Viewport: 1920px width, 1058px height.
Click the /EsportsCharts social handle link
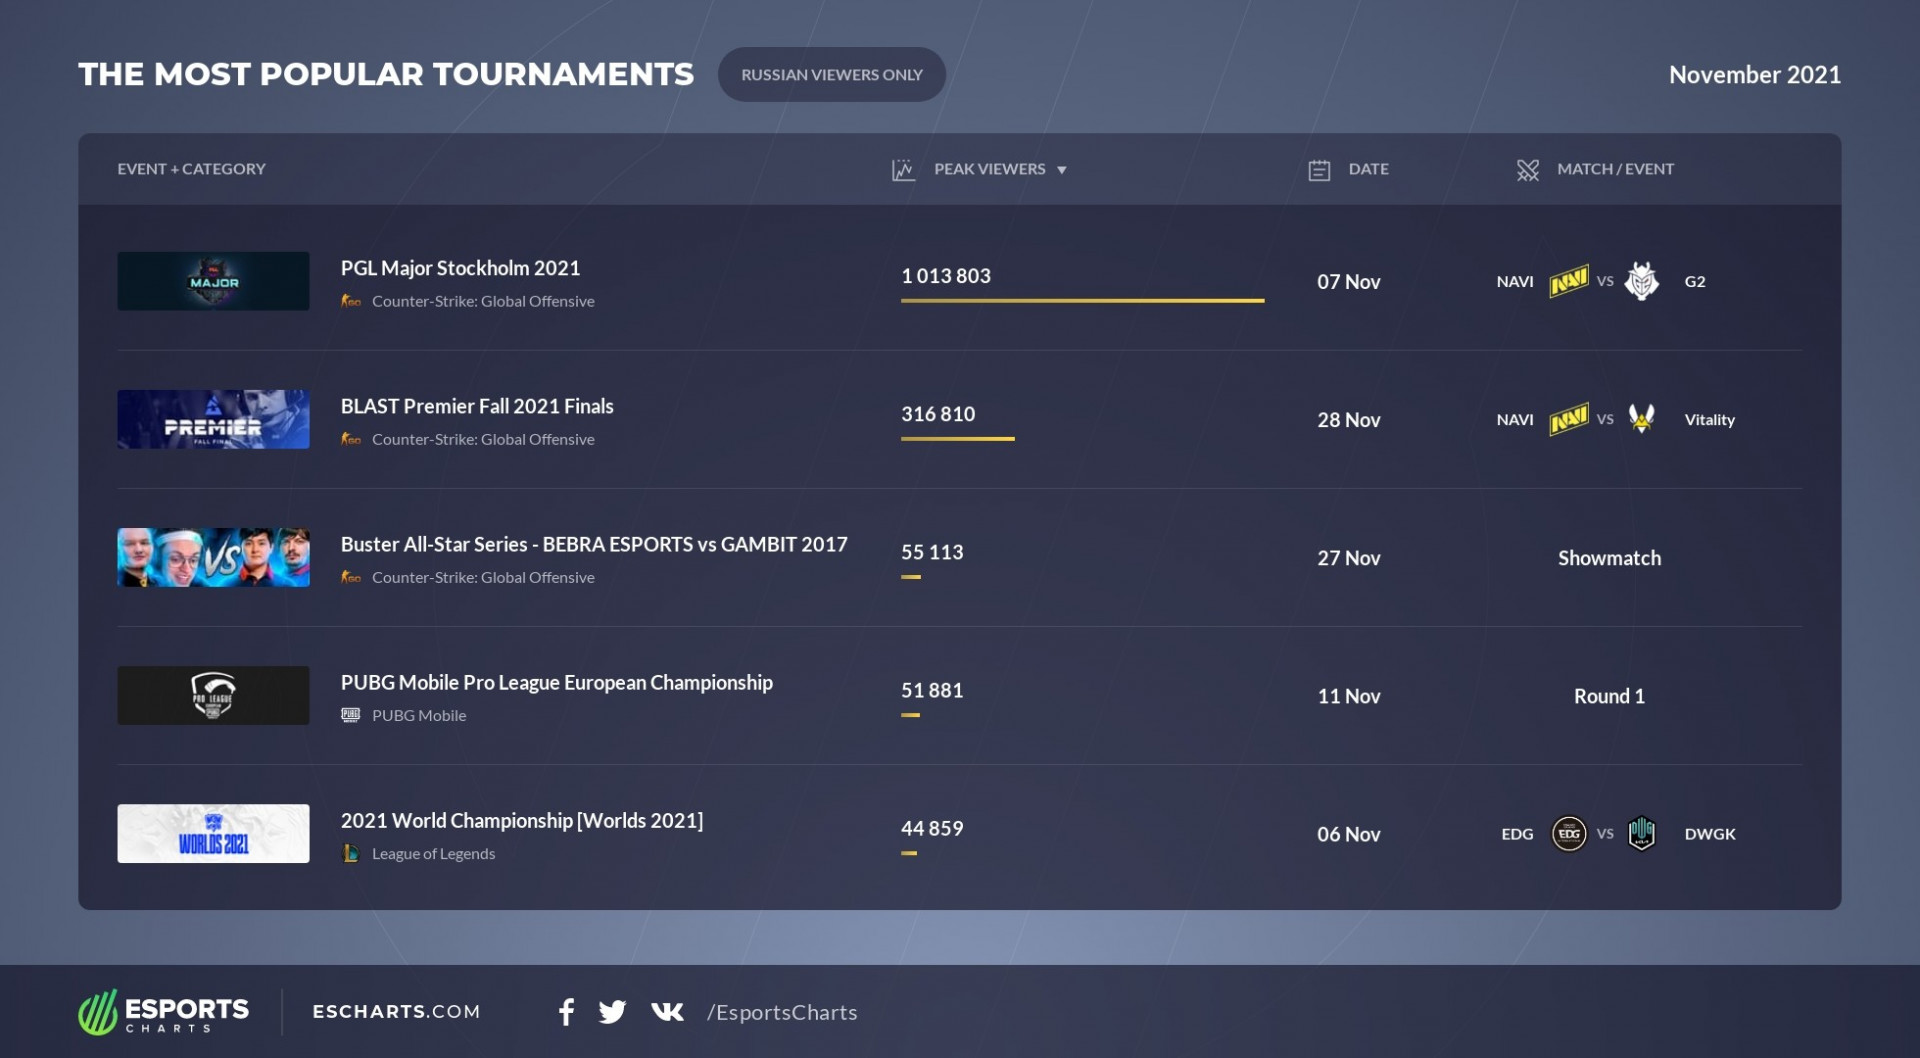tap(781, 1012)
